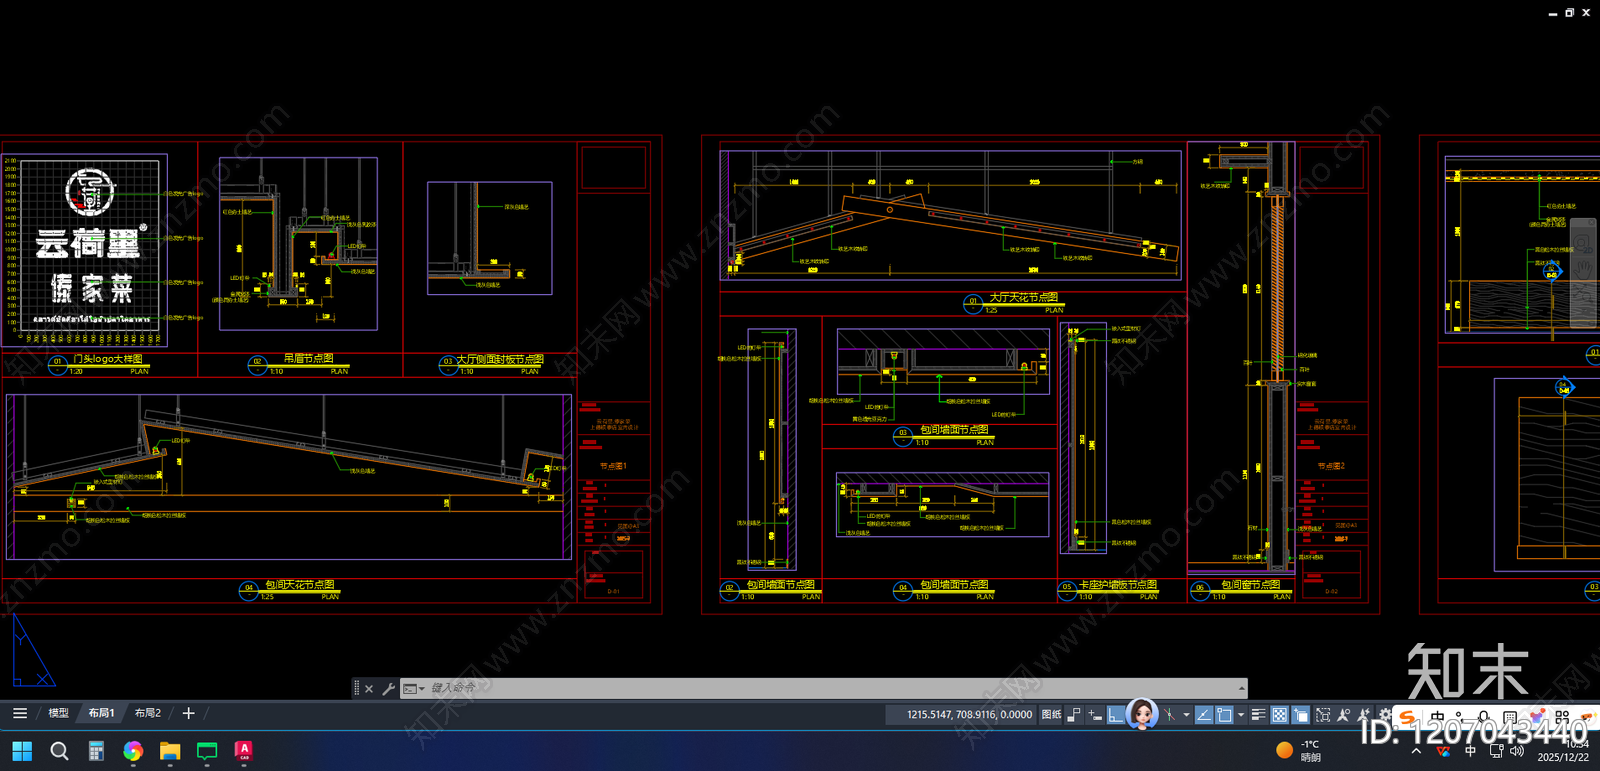1600x771 pixels.
Task: Click the annotation auto-scale icon
Action: (x=1363, y=714)
